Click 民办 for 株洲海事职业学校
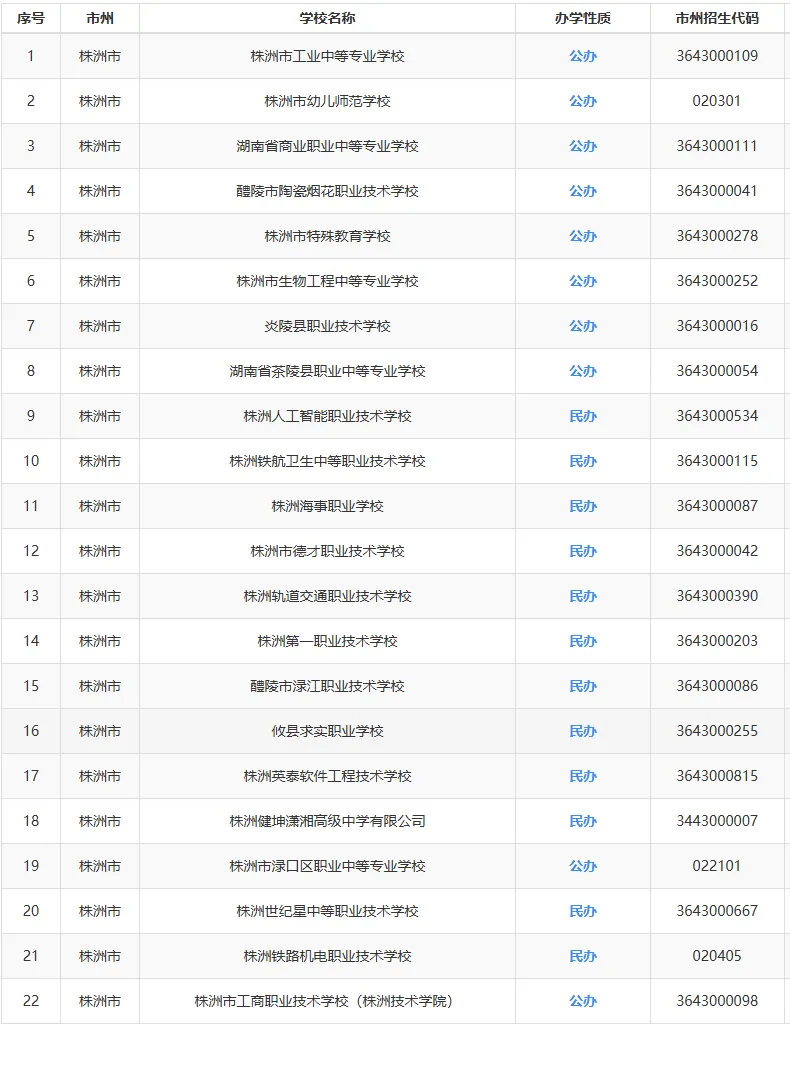 [583, 506]
